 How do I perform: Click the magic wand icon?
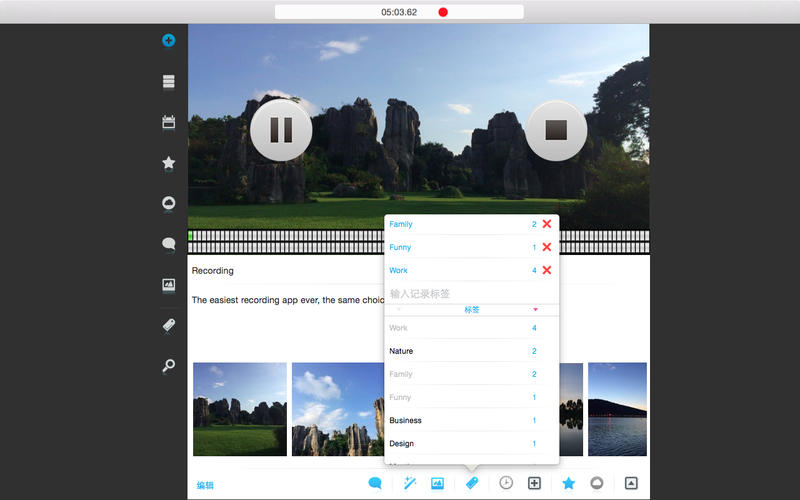410,483
